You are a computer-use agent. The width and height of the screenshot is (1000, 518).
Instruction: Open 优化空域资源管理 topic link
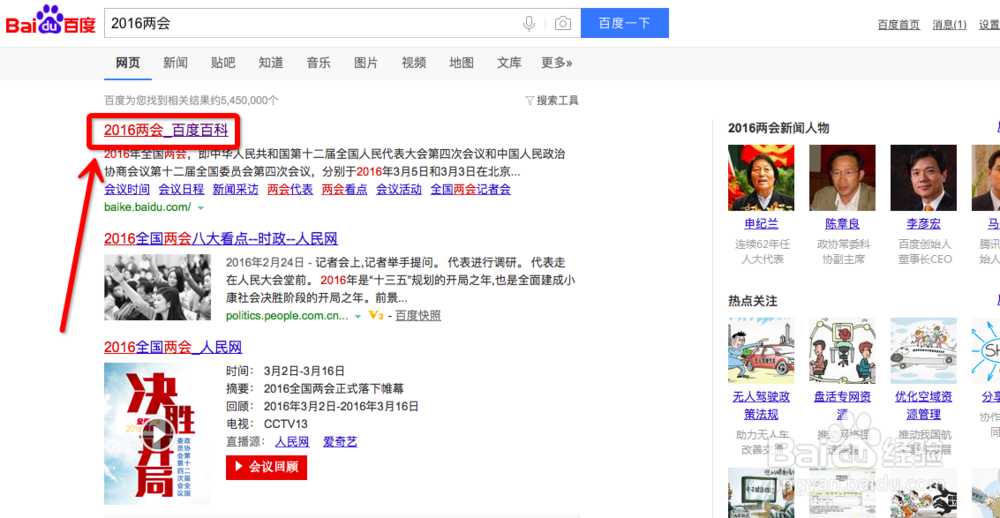point(923,406)
